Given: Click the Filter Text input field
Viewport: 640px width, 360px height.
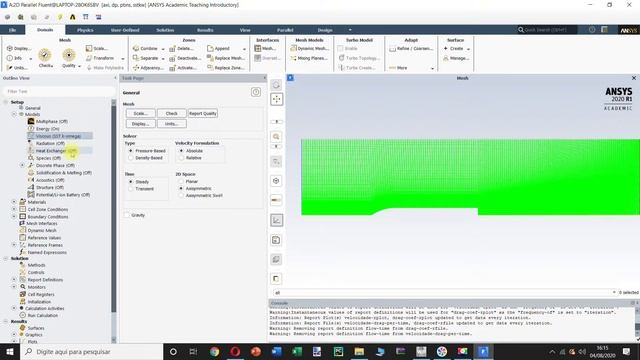Looking at the screenshot, I should click(x=58, y=91).
